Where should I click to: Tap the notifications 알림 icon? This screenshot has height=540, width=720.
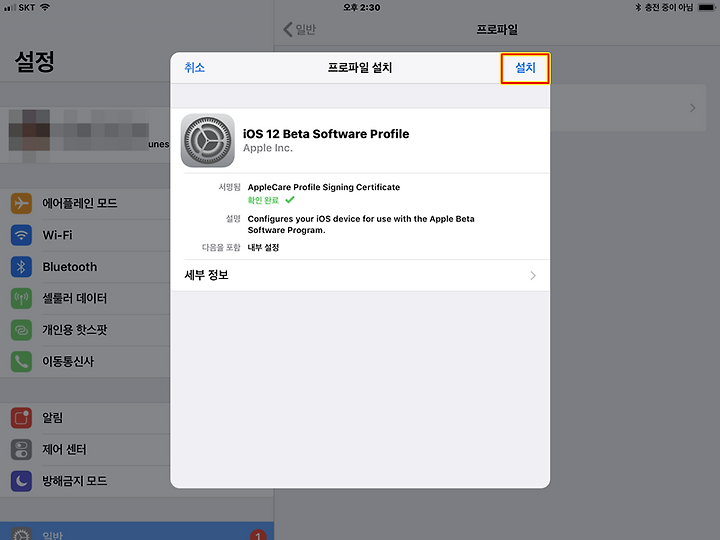(x=22, y=418)
